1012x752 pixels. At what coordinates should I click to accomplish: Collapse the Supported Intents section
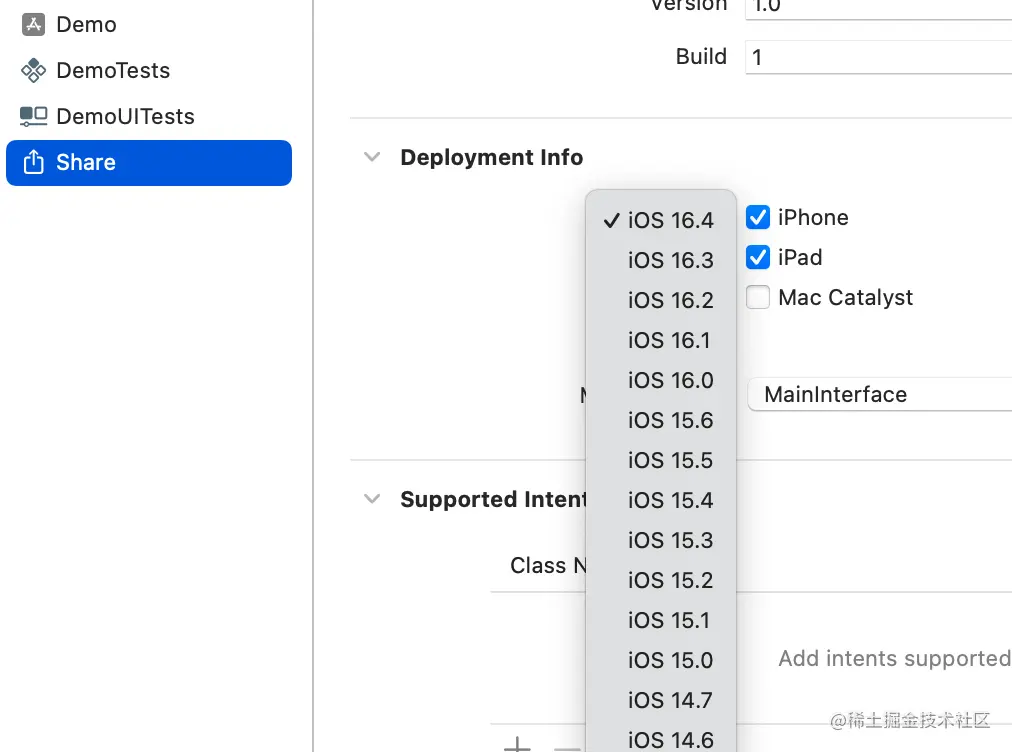click(x=372, y=499)
